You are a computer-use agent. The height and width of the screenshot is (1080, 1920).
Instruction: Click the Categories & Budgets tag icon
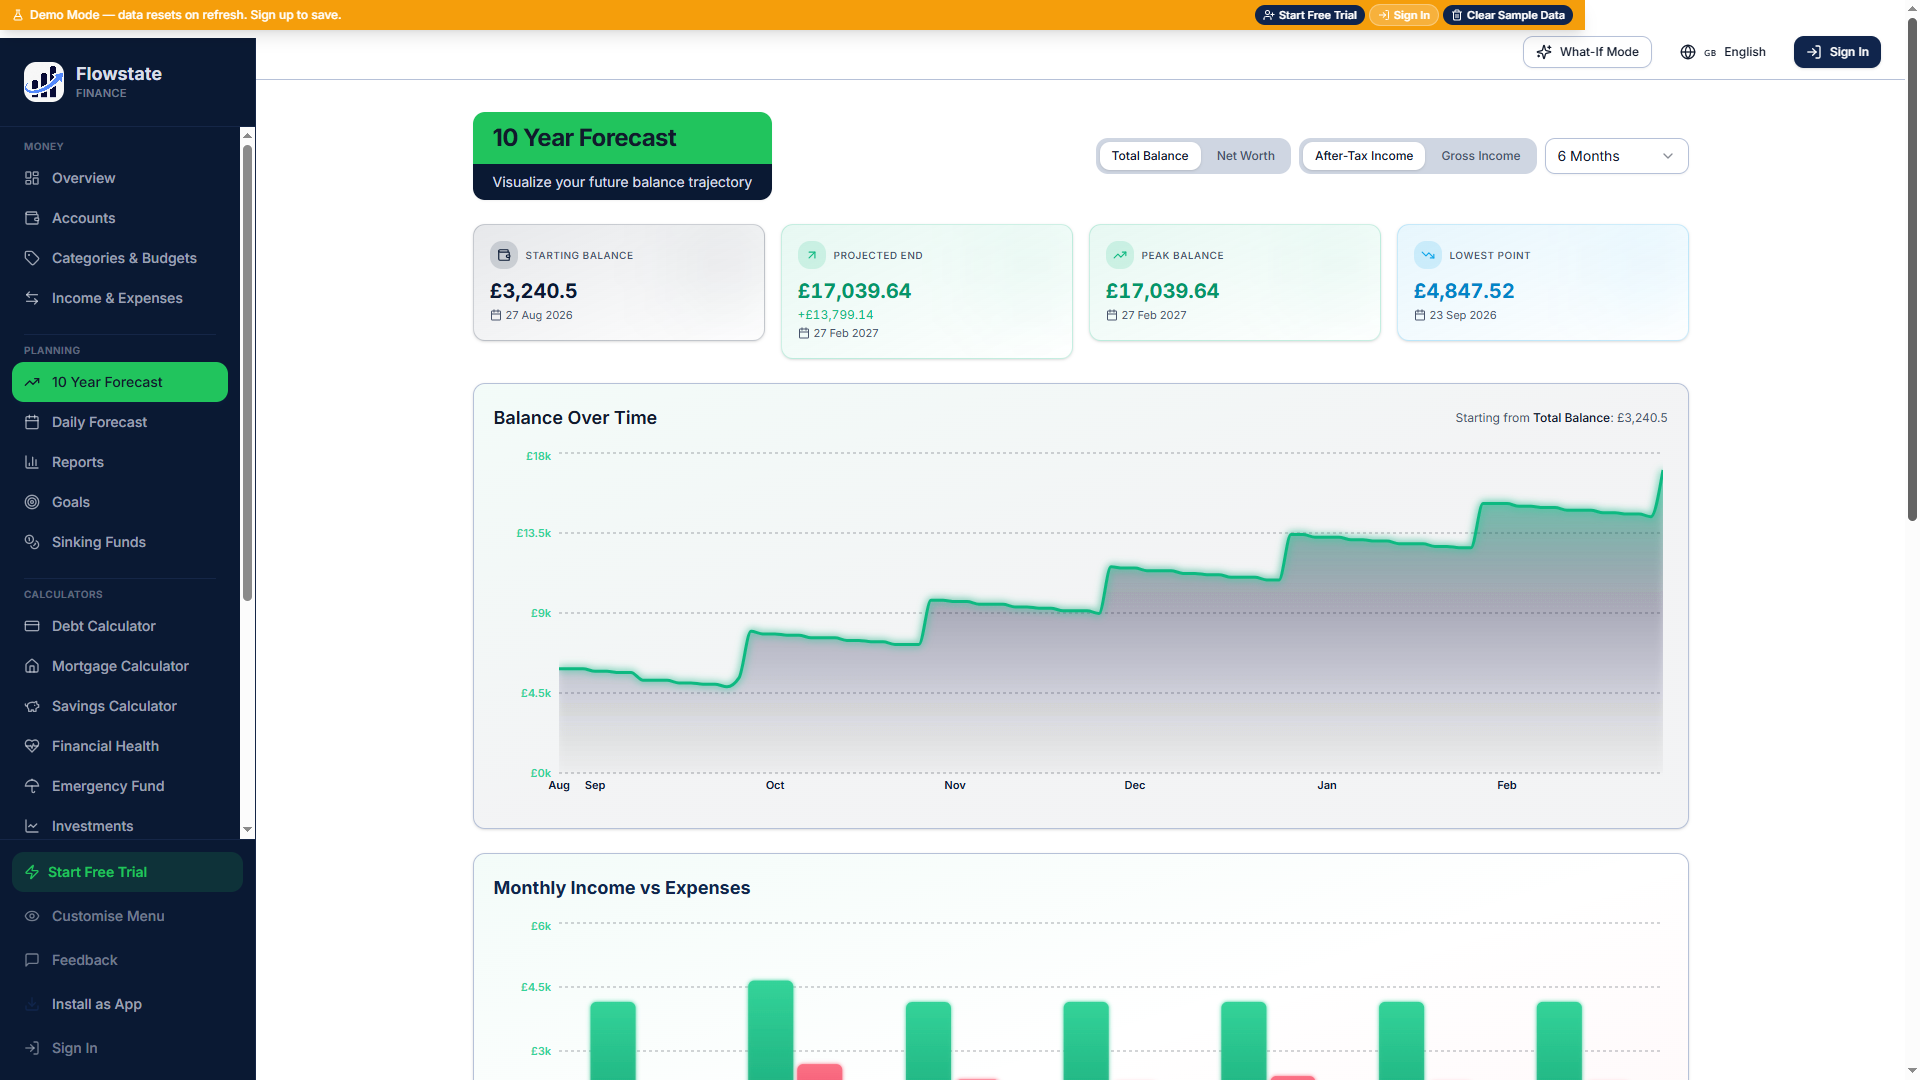32,258
